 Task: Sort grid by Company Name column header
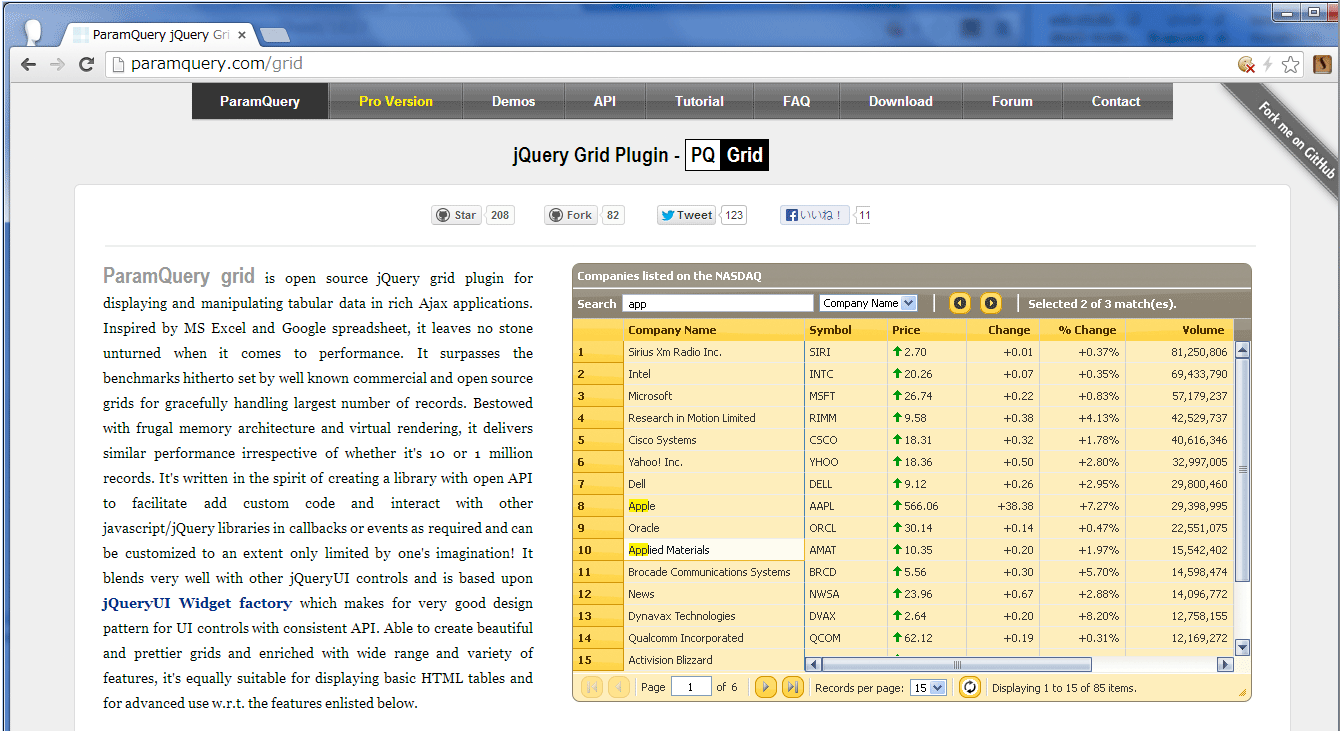[714, 330]
